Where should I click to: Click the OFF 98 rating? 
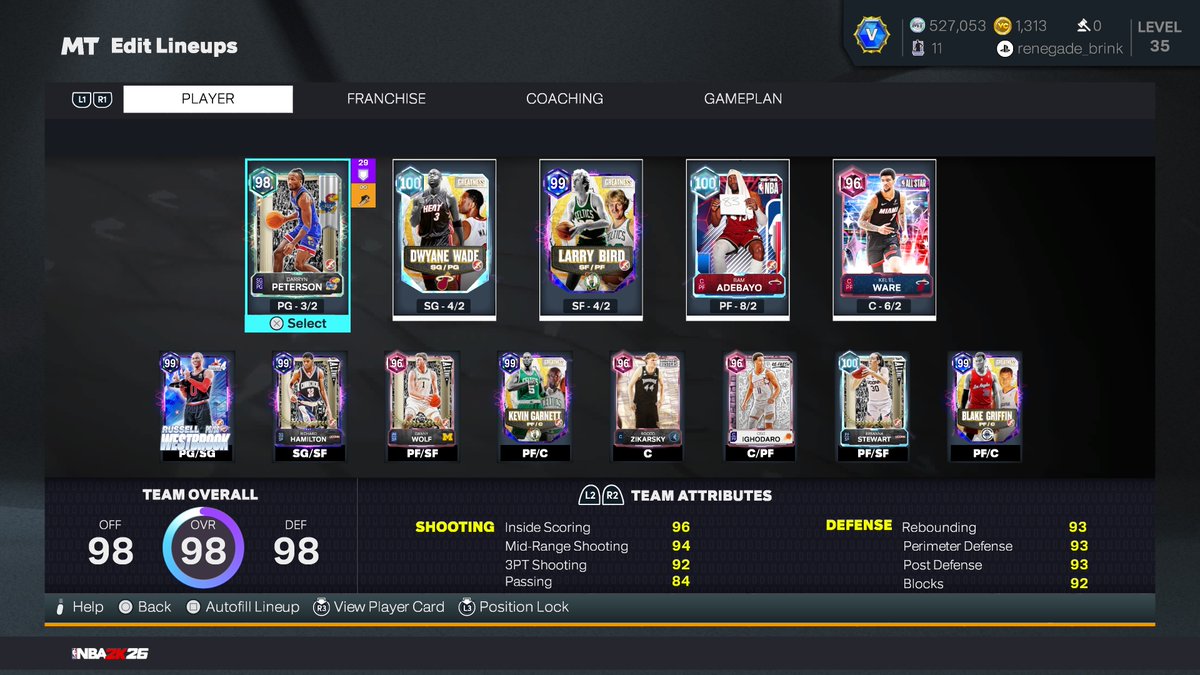(x=110, y=543)
